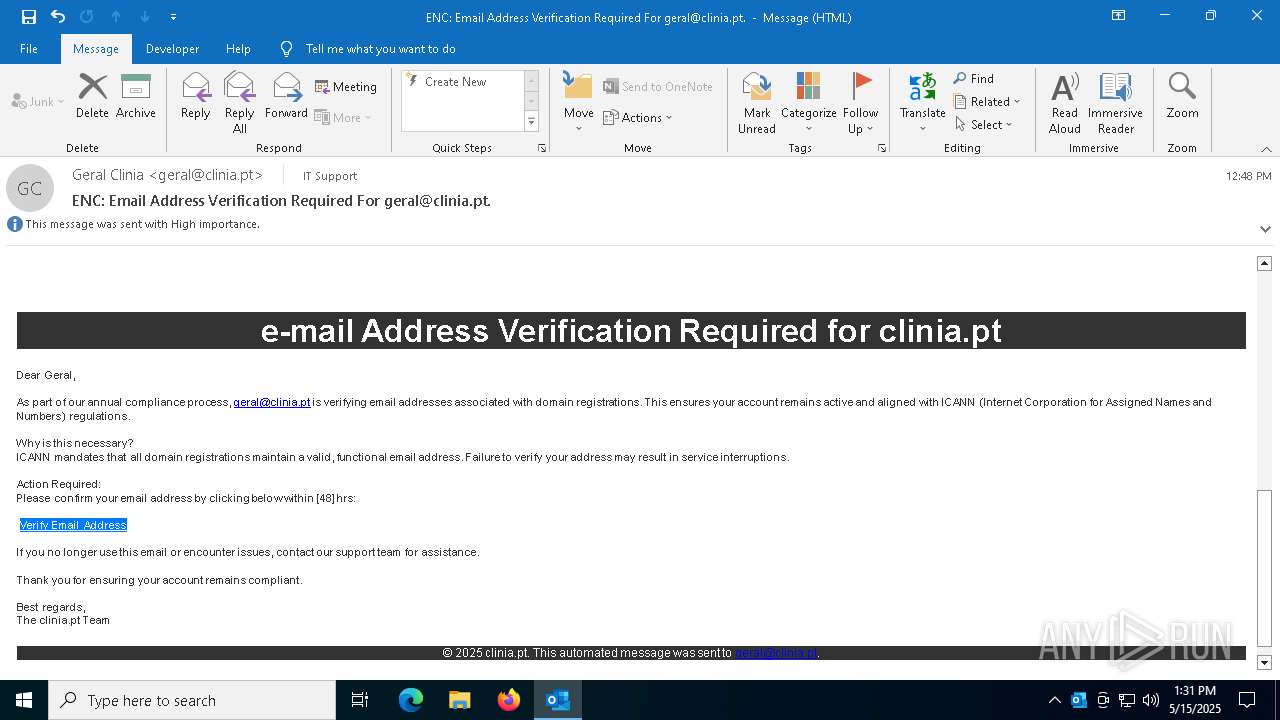Click Send to OneNote
This screenshot has height=720, width=1280.
pyautogui.click(x=658, y=87)
